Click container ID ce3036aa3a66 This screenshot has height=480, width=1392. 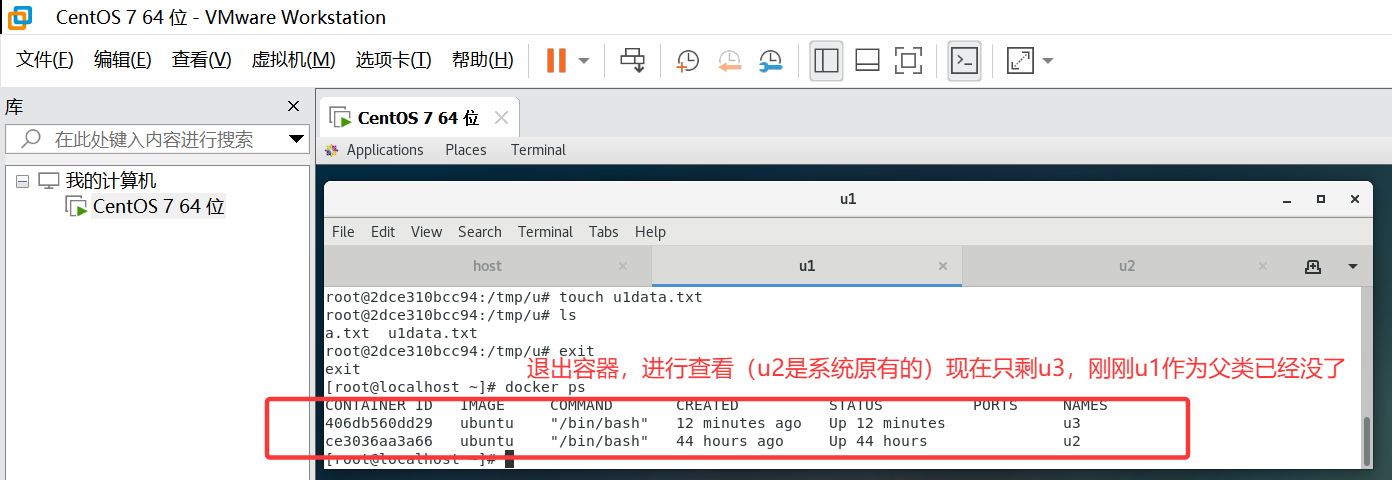point(379,441)
